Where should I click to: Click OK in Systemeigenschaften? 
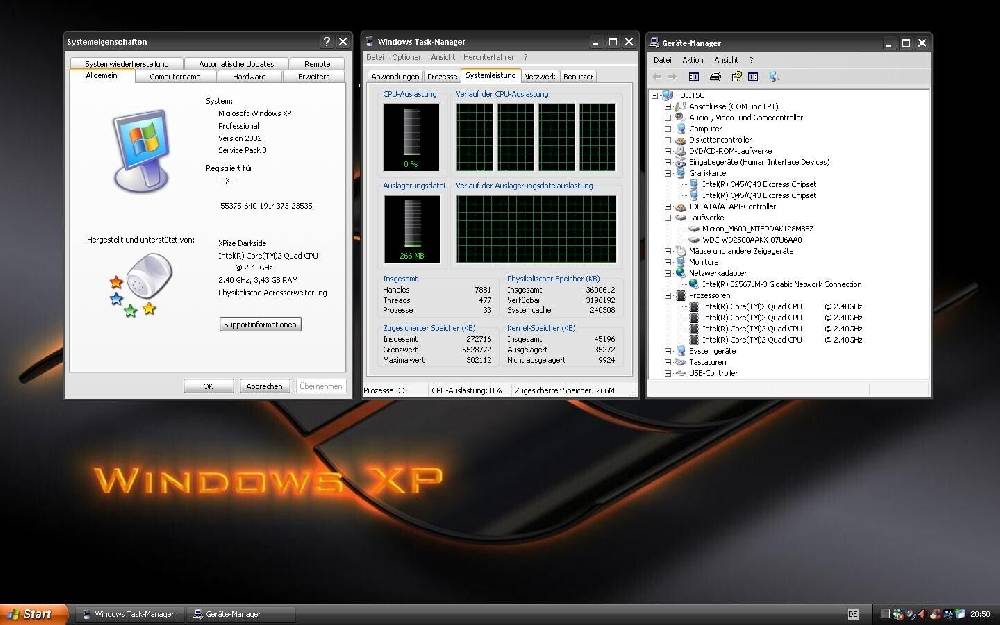pos(208,386)
